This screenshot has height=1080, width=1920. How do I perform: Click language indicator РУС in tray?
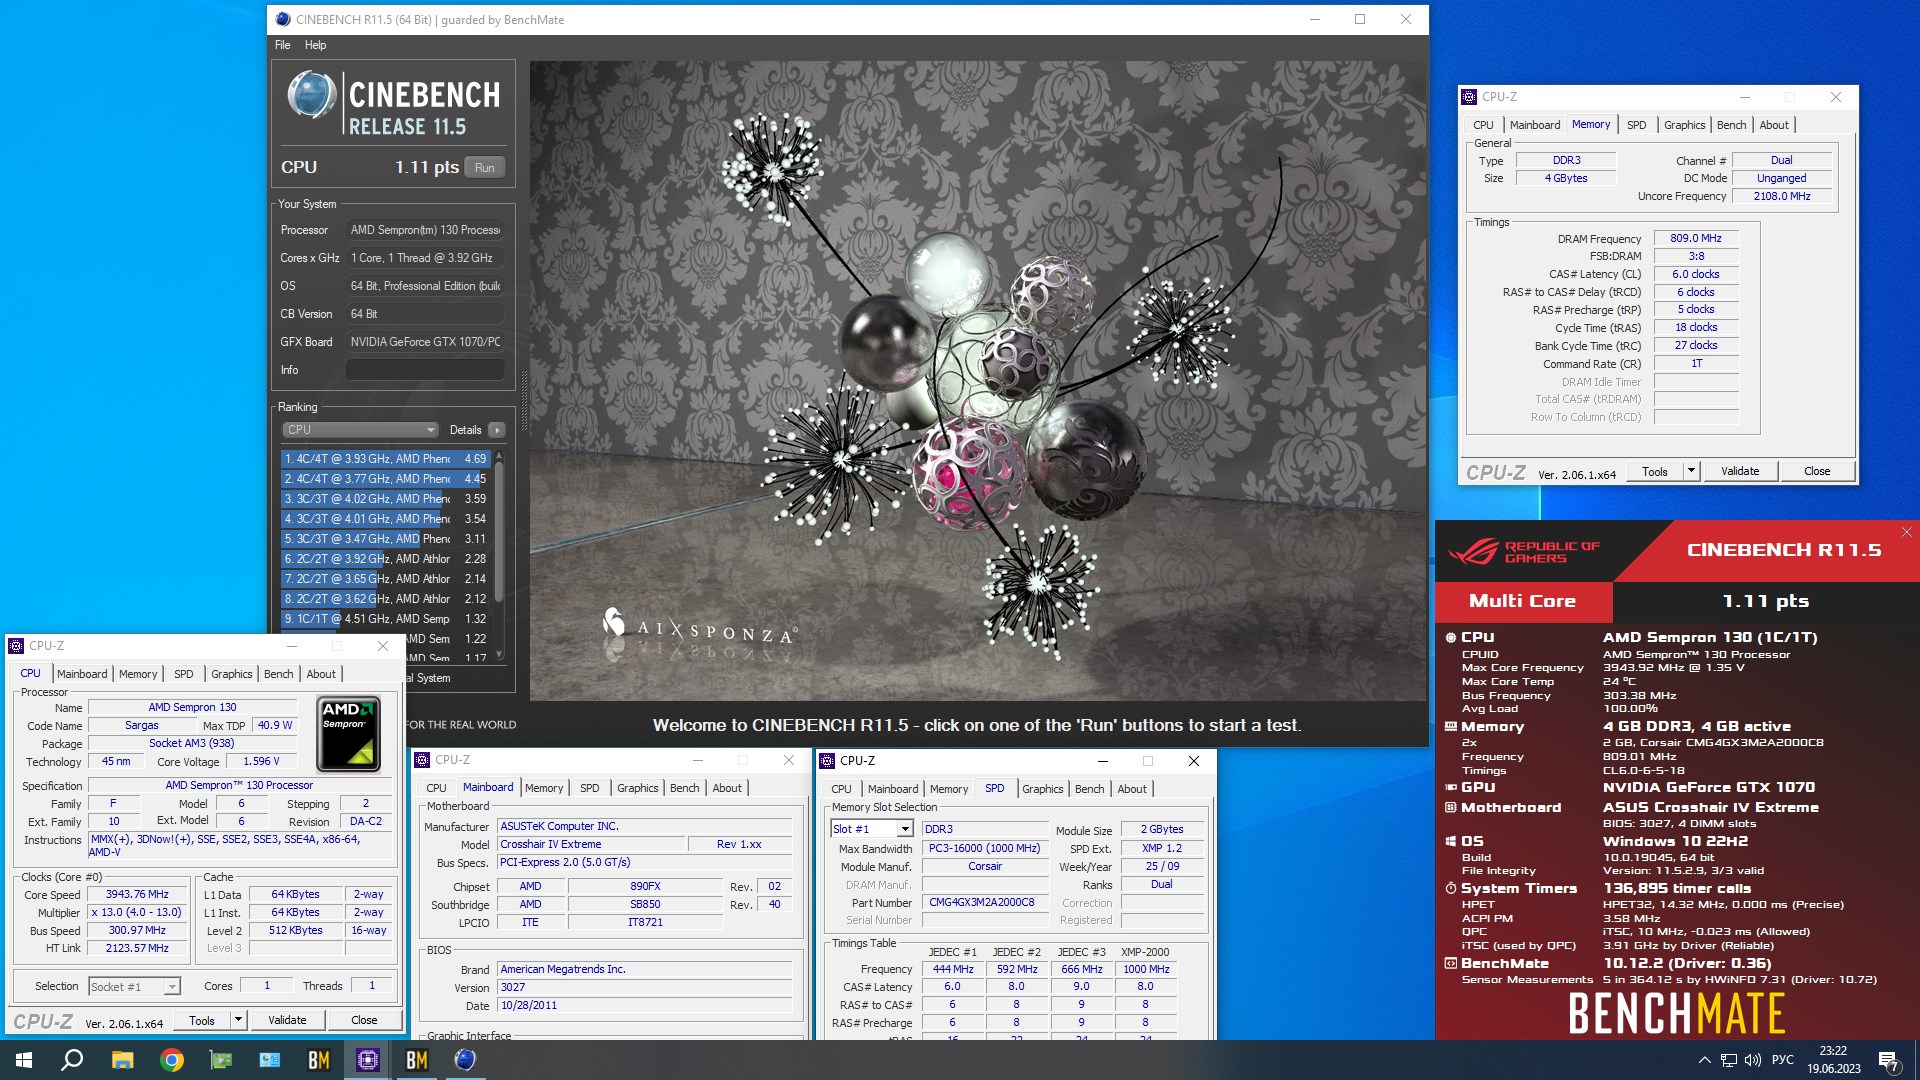(1783, 1060)
